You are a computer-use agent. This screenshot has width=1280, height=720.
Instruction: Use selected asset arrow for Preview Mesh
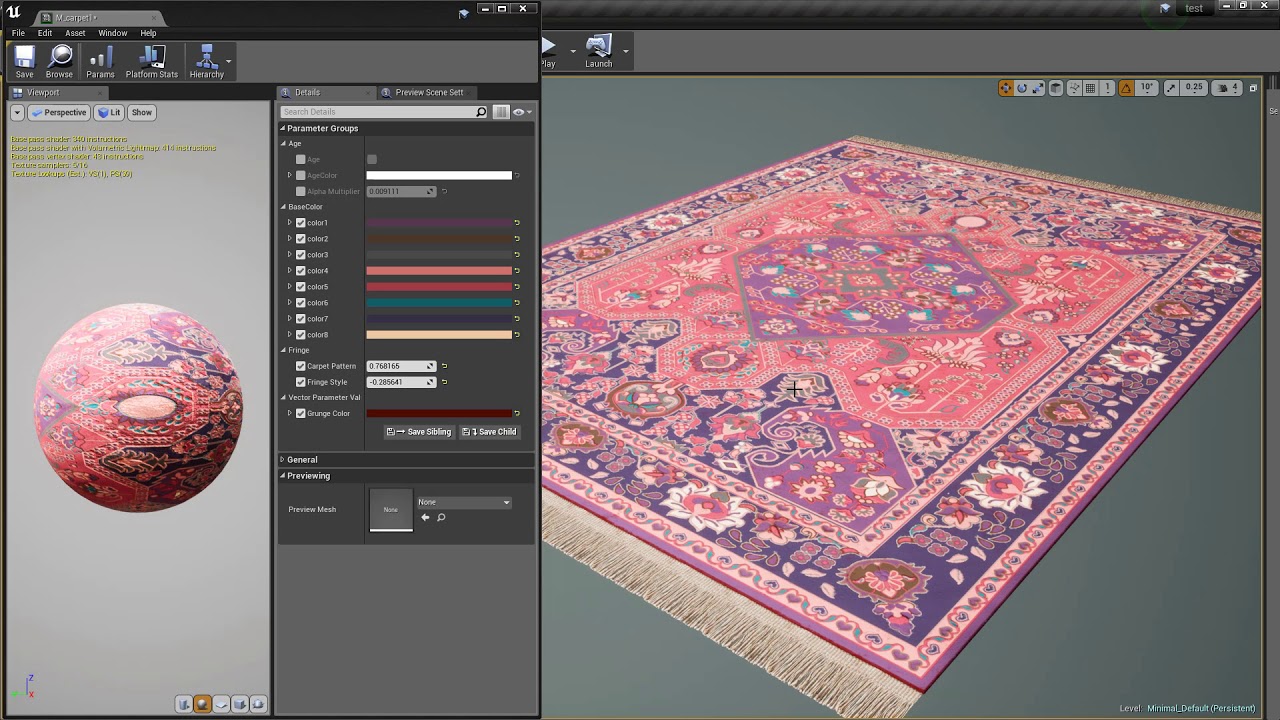tap(425, 517)
